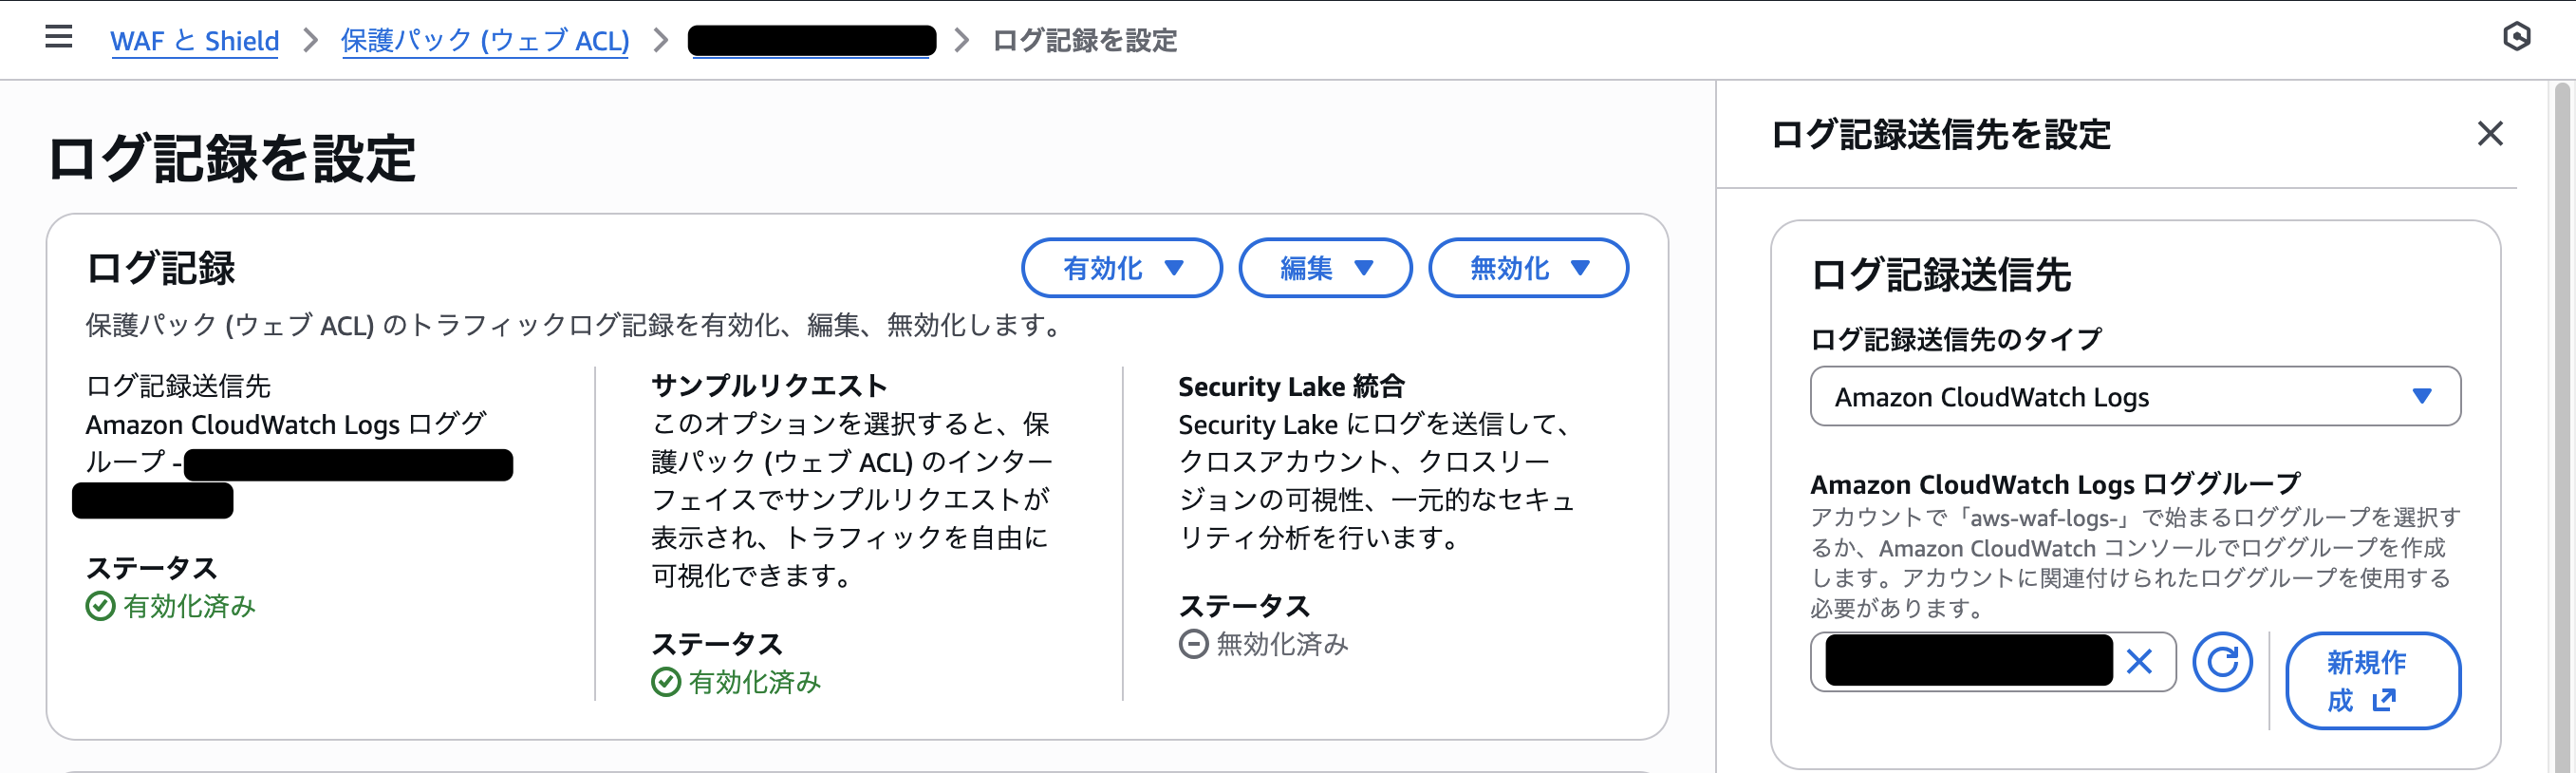
Task: Open the hamburger navigation menu
Action: 59,38
